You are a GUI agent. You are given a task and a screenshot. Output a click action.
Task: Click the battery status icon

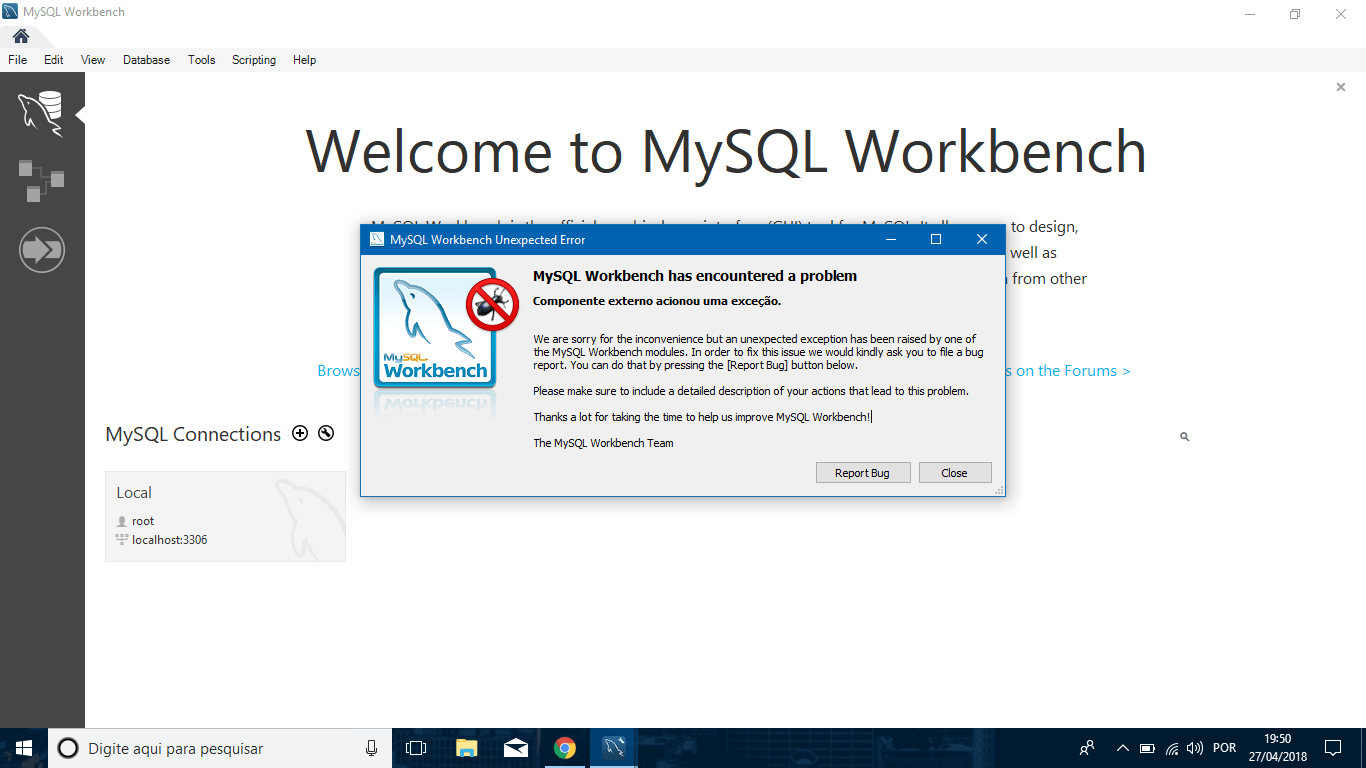pyautogui.click(x=1147, y=748)
